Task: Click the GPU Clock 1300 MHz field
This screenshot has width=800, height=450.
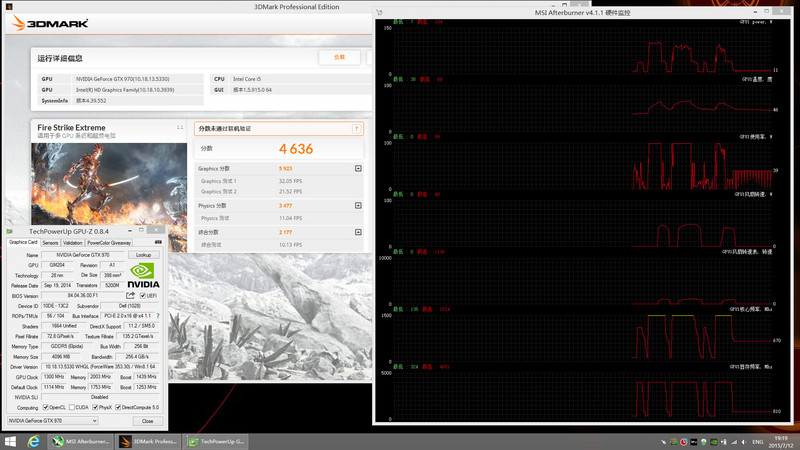Action: [54, 377]
